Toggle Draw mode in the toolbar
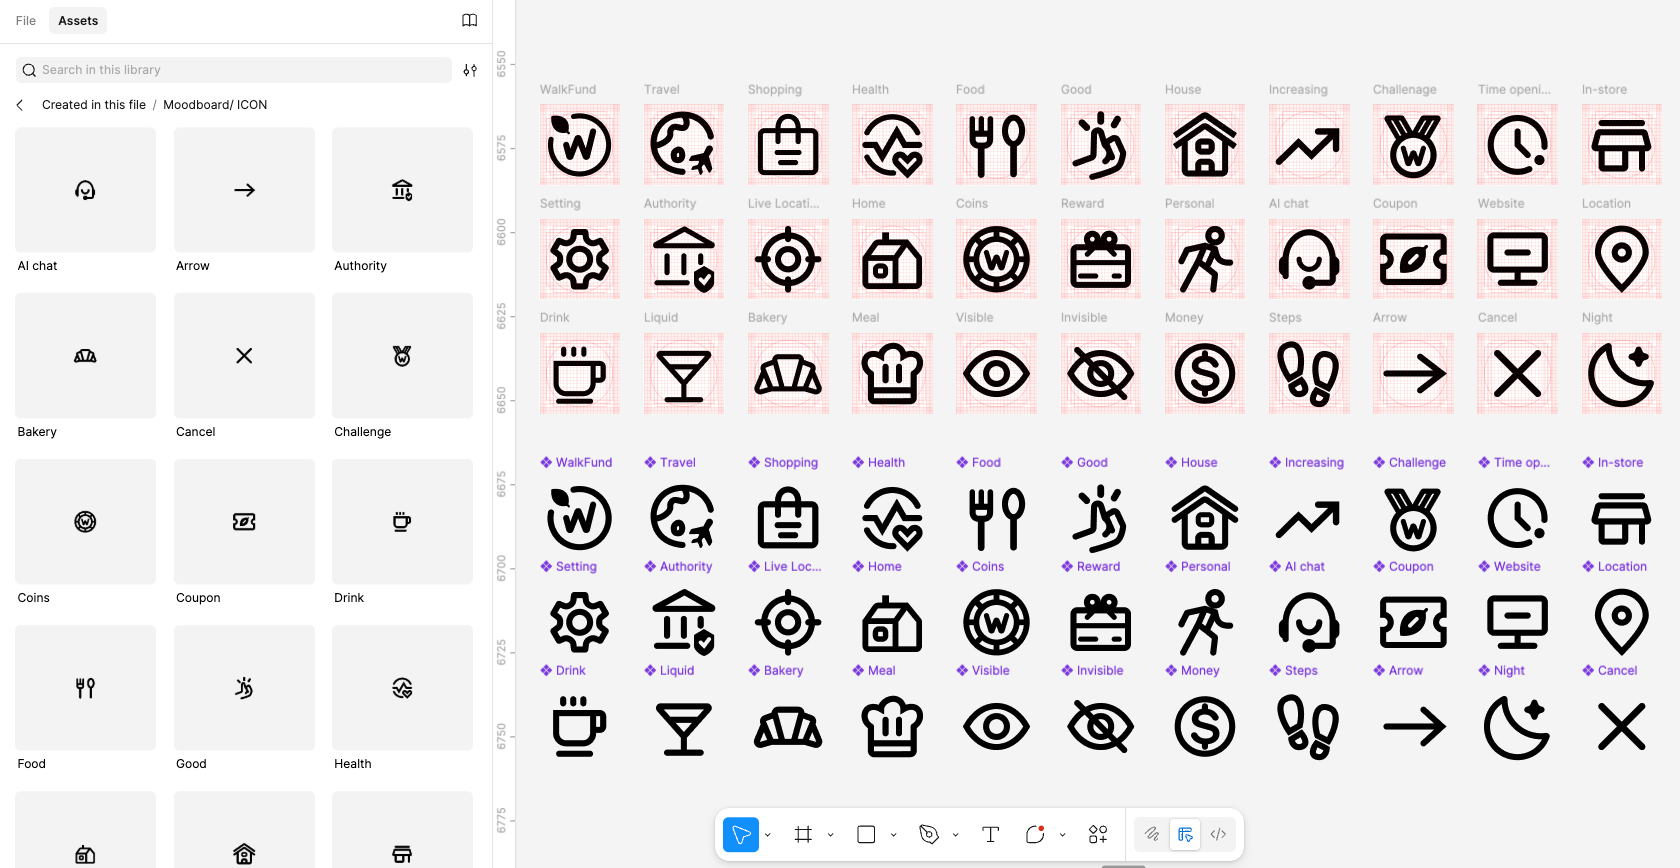The width and height of the screenshot is (1680, 868). (x=1152, y=834)
